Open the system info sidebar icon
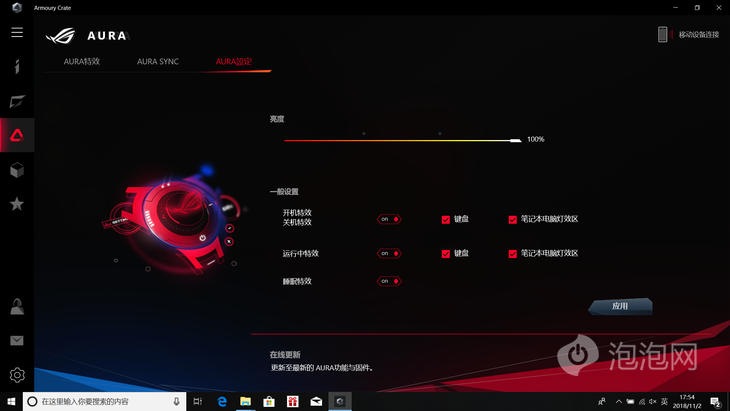This screenshot has height=411, width=730. click(x=17, y=67)
